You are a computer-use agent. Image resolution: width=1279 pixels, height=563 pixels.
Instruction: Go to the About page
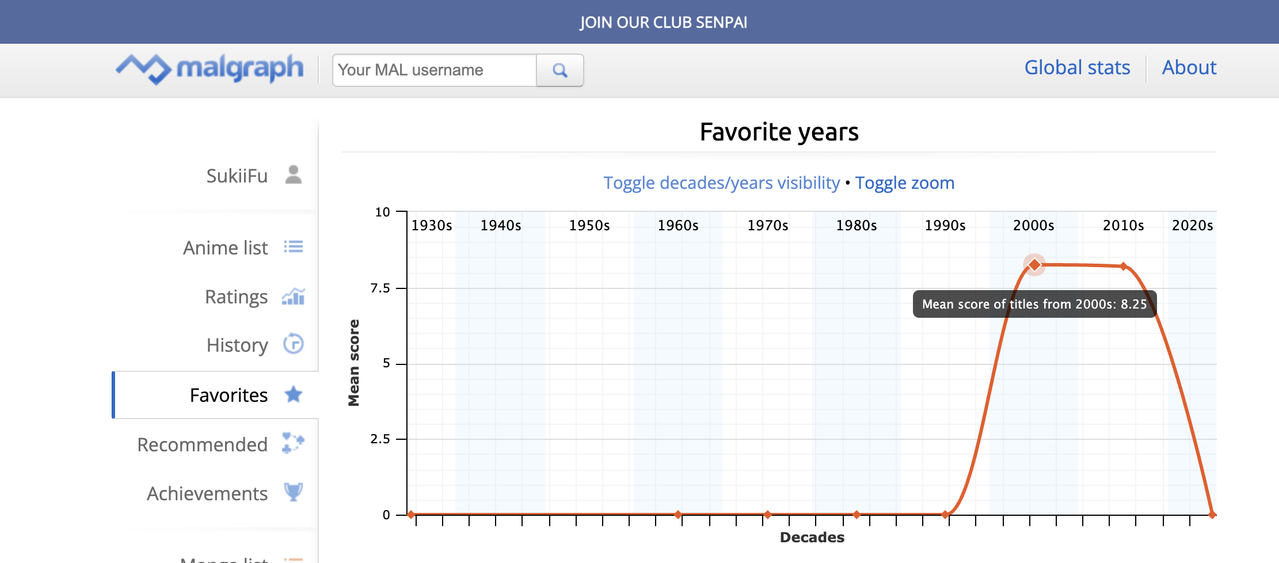pyautogui.click(x=1189, y=68)
